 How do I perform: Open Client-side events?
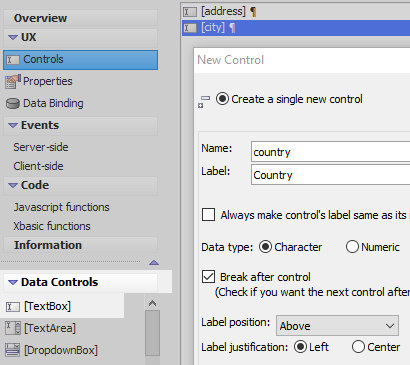tap(38, 166)
